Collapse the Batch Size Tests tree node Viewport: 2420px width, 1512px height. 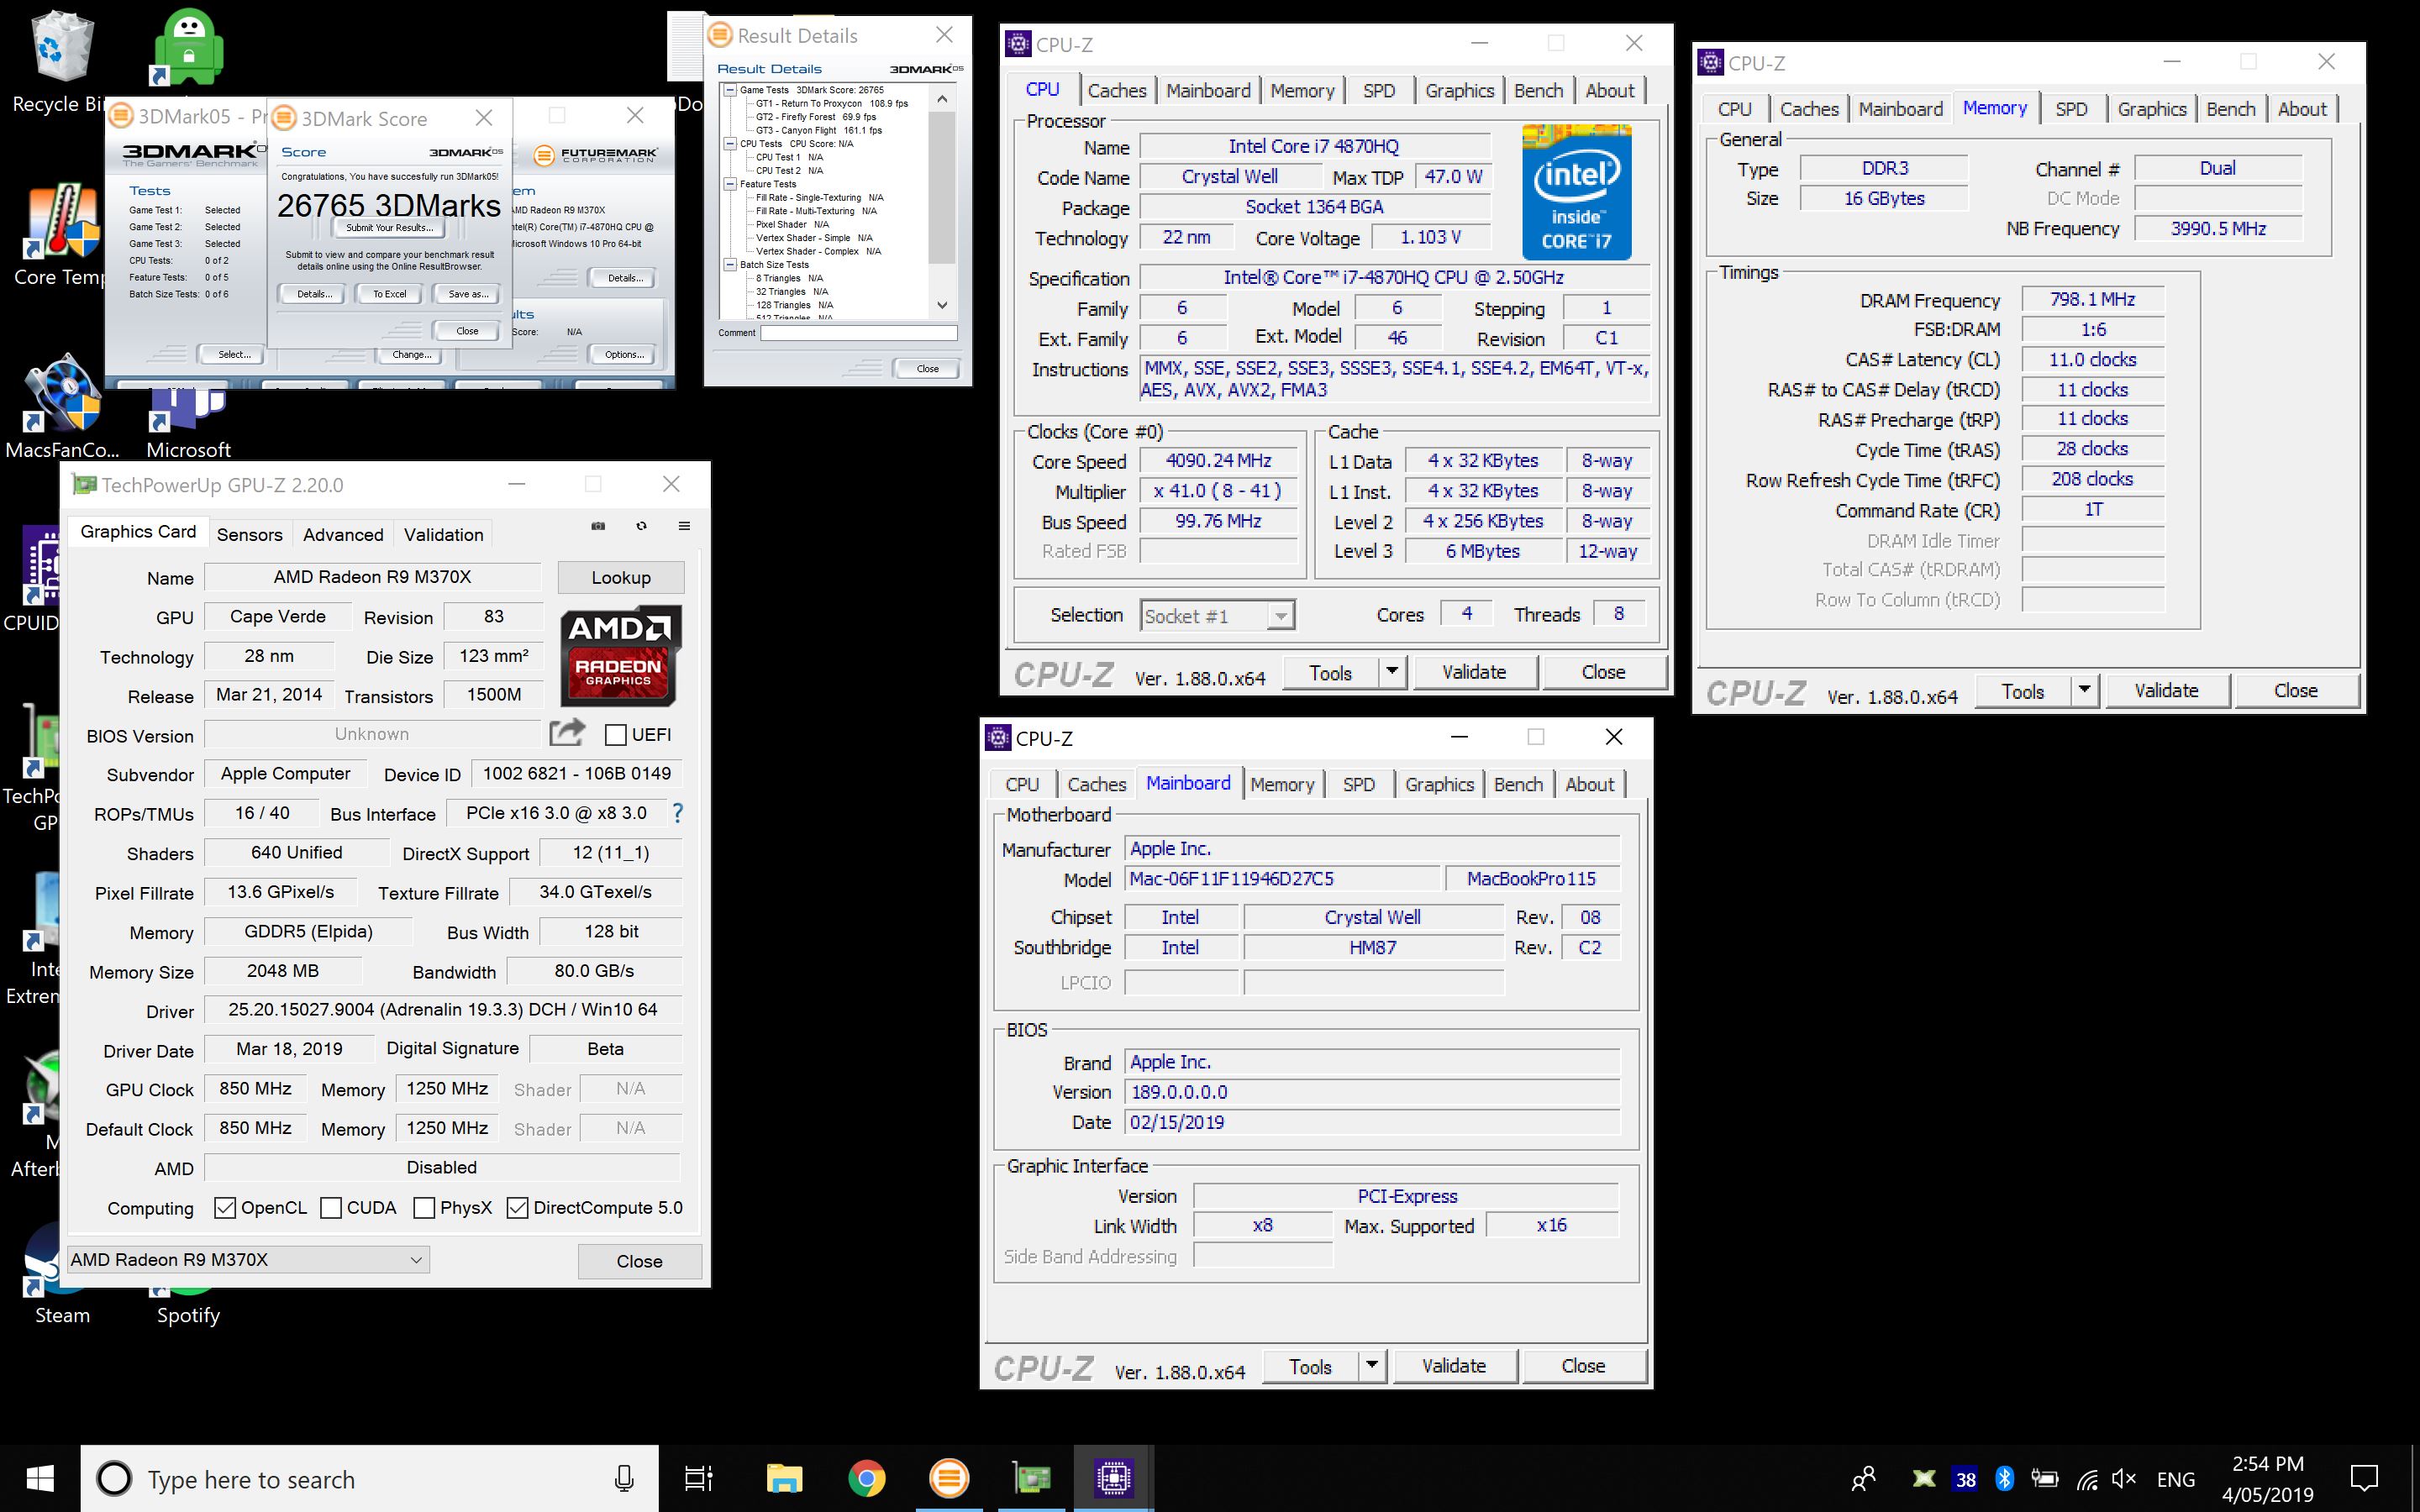[731, 265]
